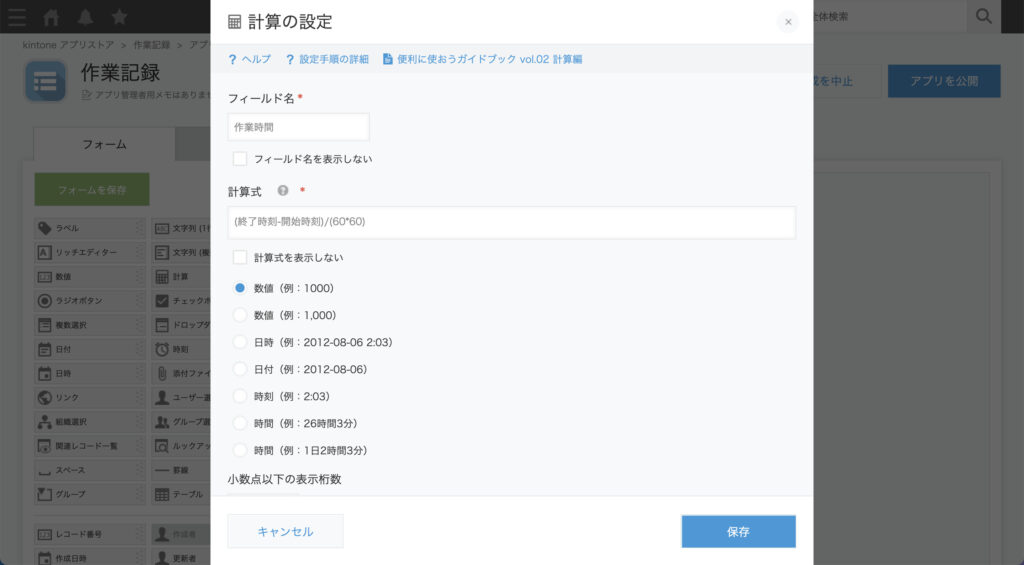Open notifications bell in header

point(86,17)
